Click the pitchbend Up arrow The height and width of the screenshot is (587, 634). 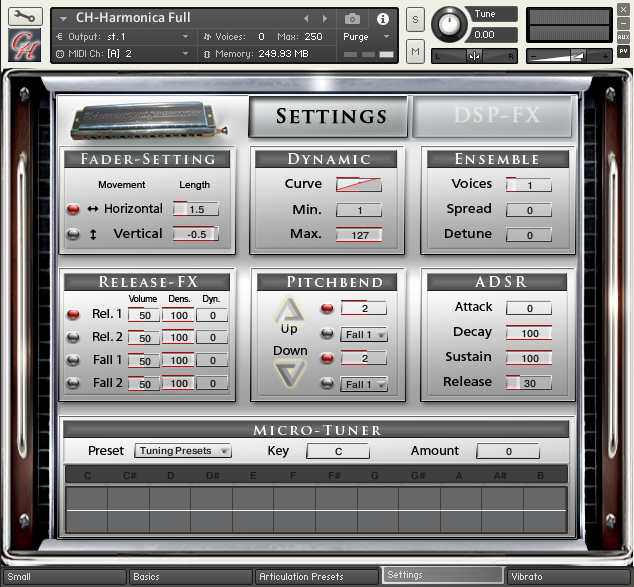[x=289, y=310]
